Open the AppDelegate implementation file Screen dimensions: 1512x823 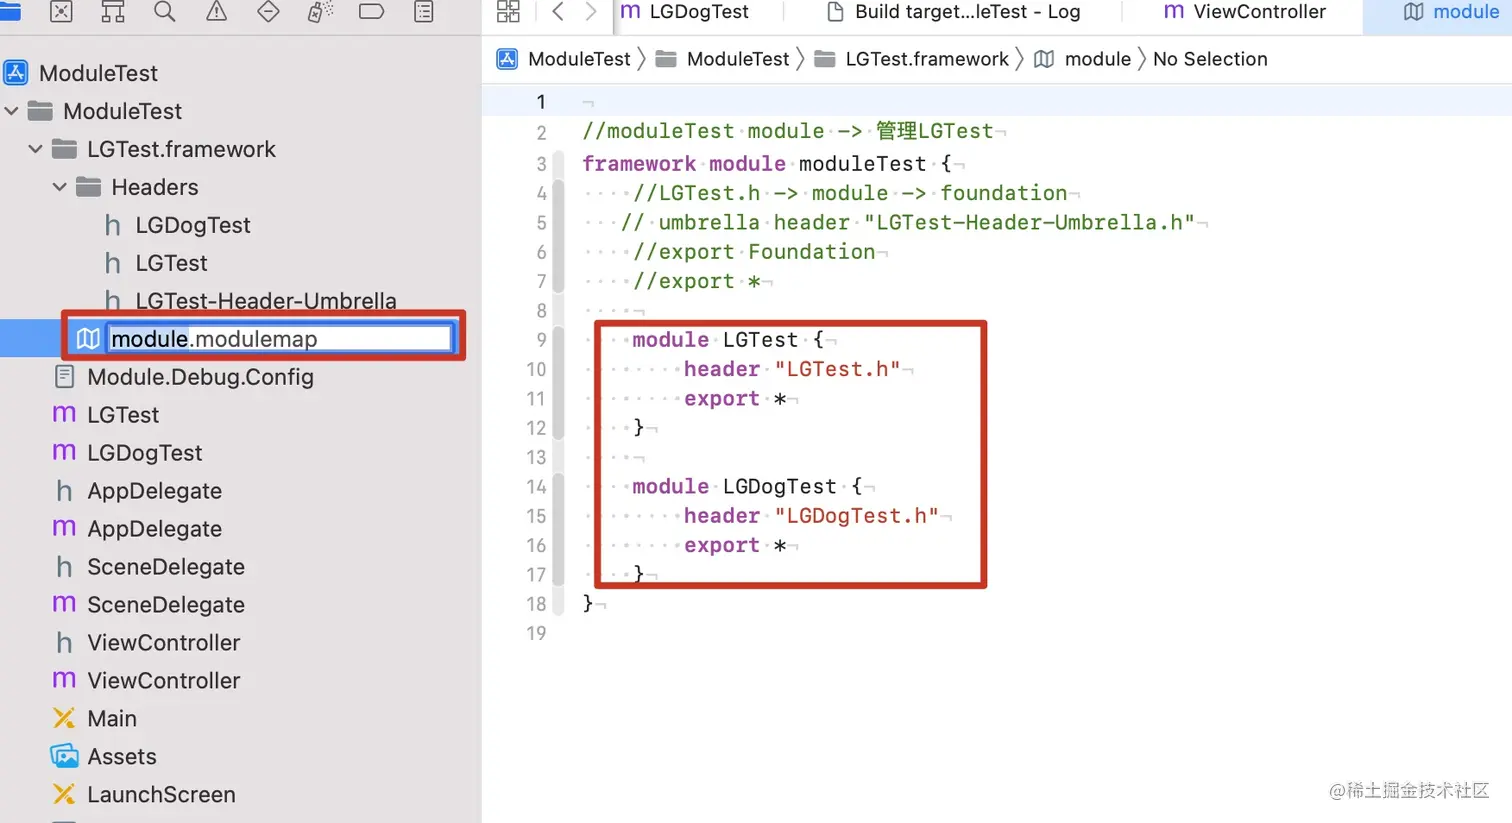(154, 529)
